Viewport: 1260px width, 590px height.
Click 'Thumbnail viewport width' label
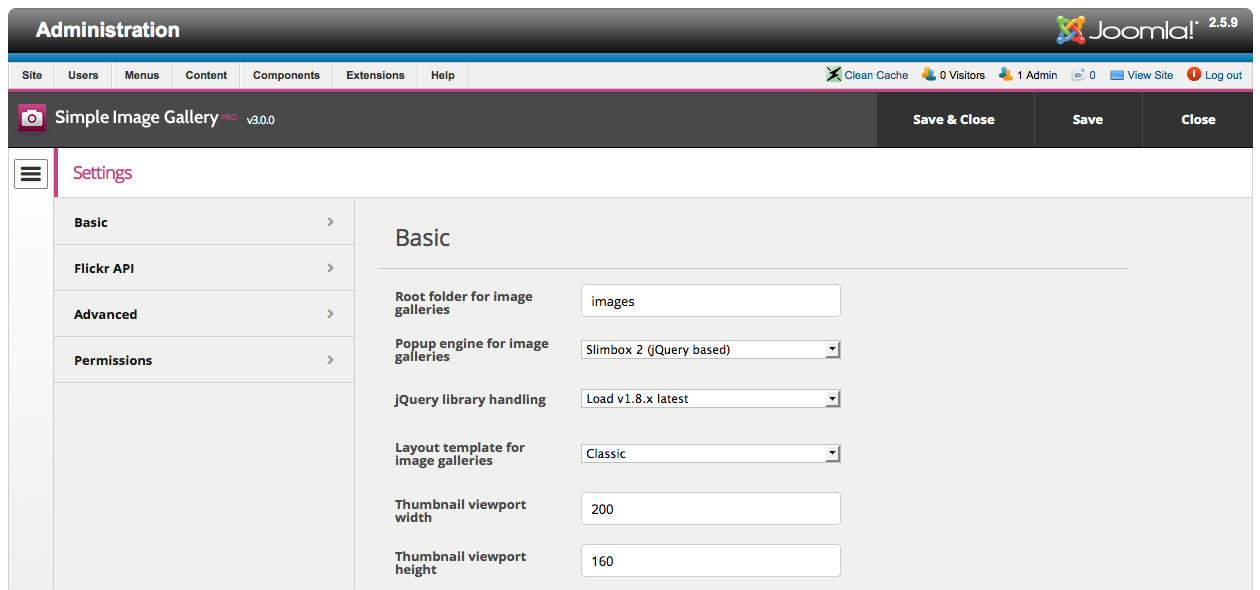pos(460,511)
